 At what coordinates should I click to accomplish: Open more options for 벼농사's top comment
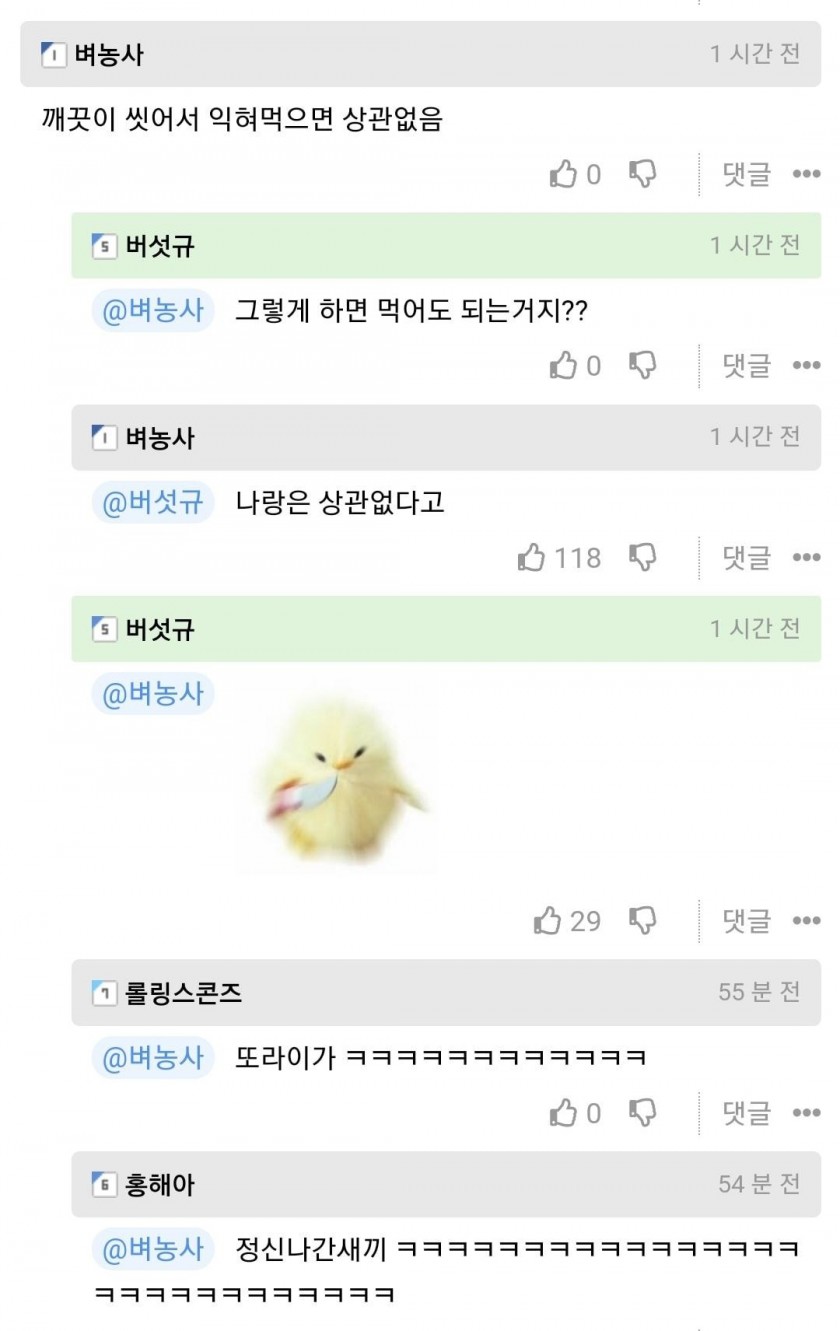806,175
